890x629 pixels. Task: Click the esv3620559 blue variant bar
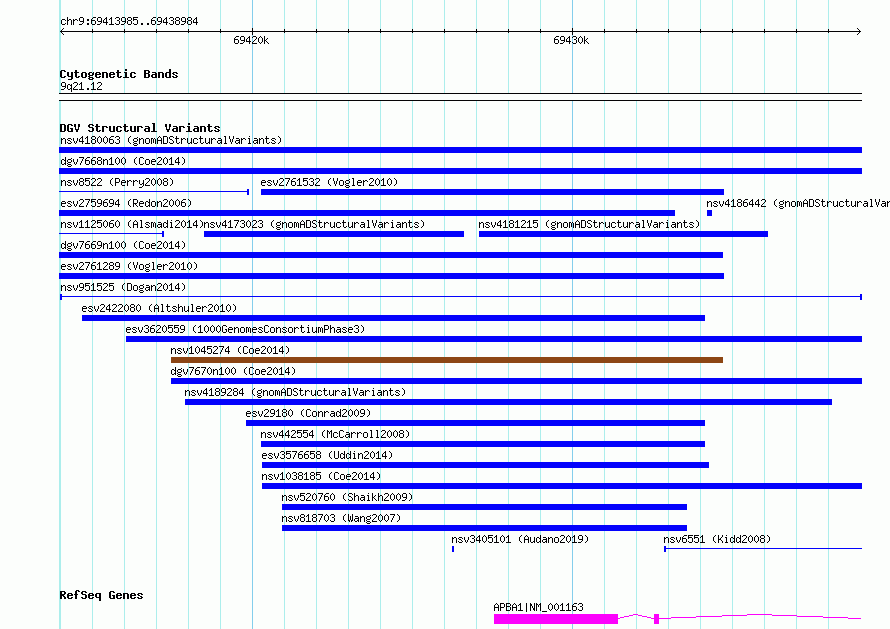(494, 339)
